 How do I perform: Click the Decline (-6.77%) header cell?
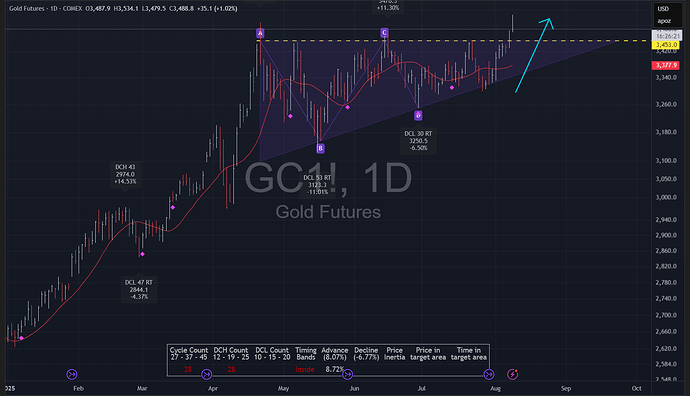pos(366,354)
